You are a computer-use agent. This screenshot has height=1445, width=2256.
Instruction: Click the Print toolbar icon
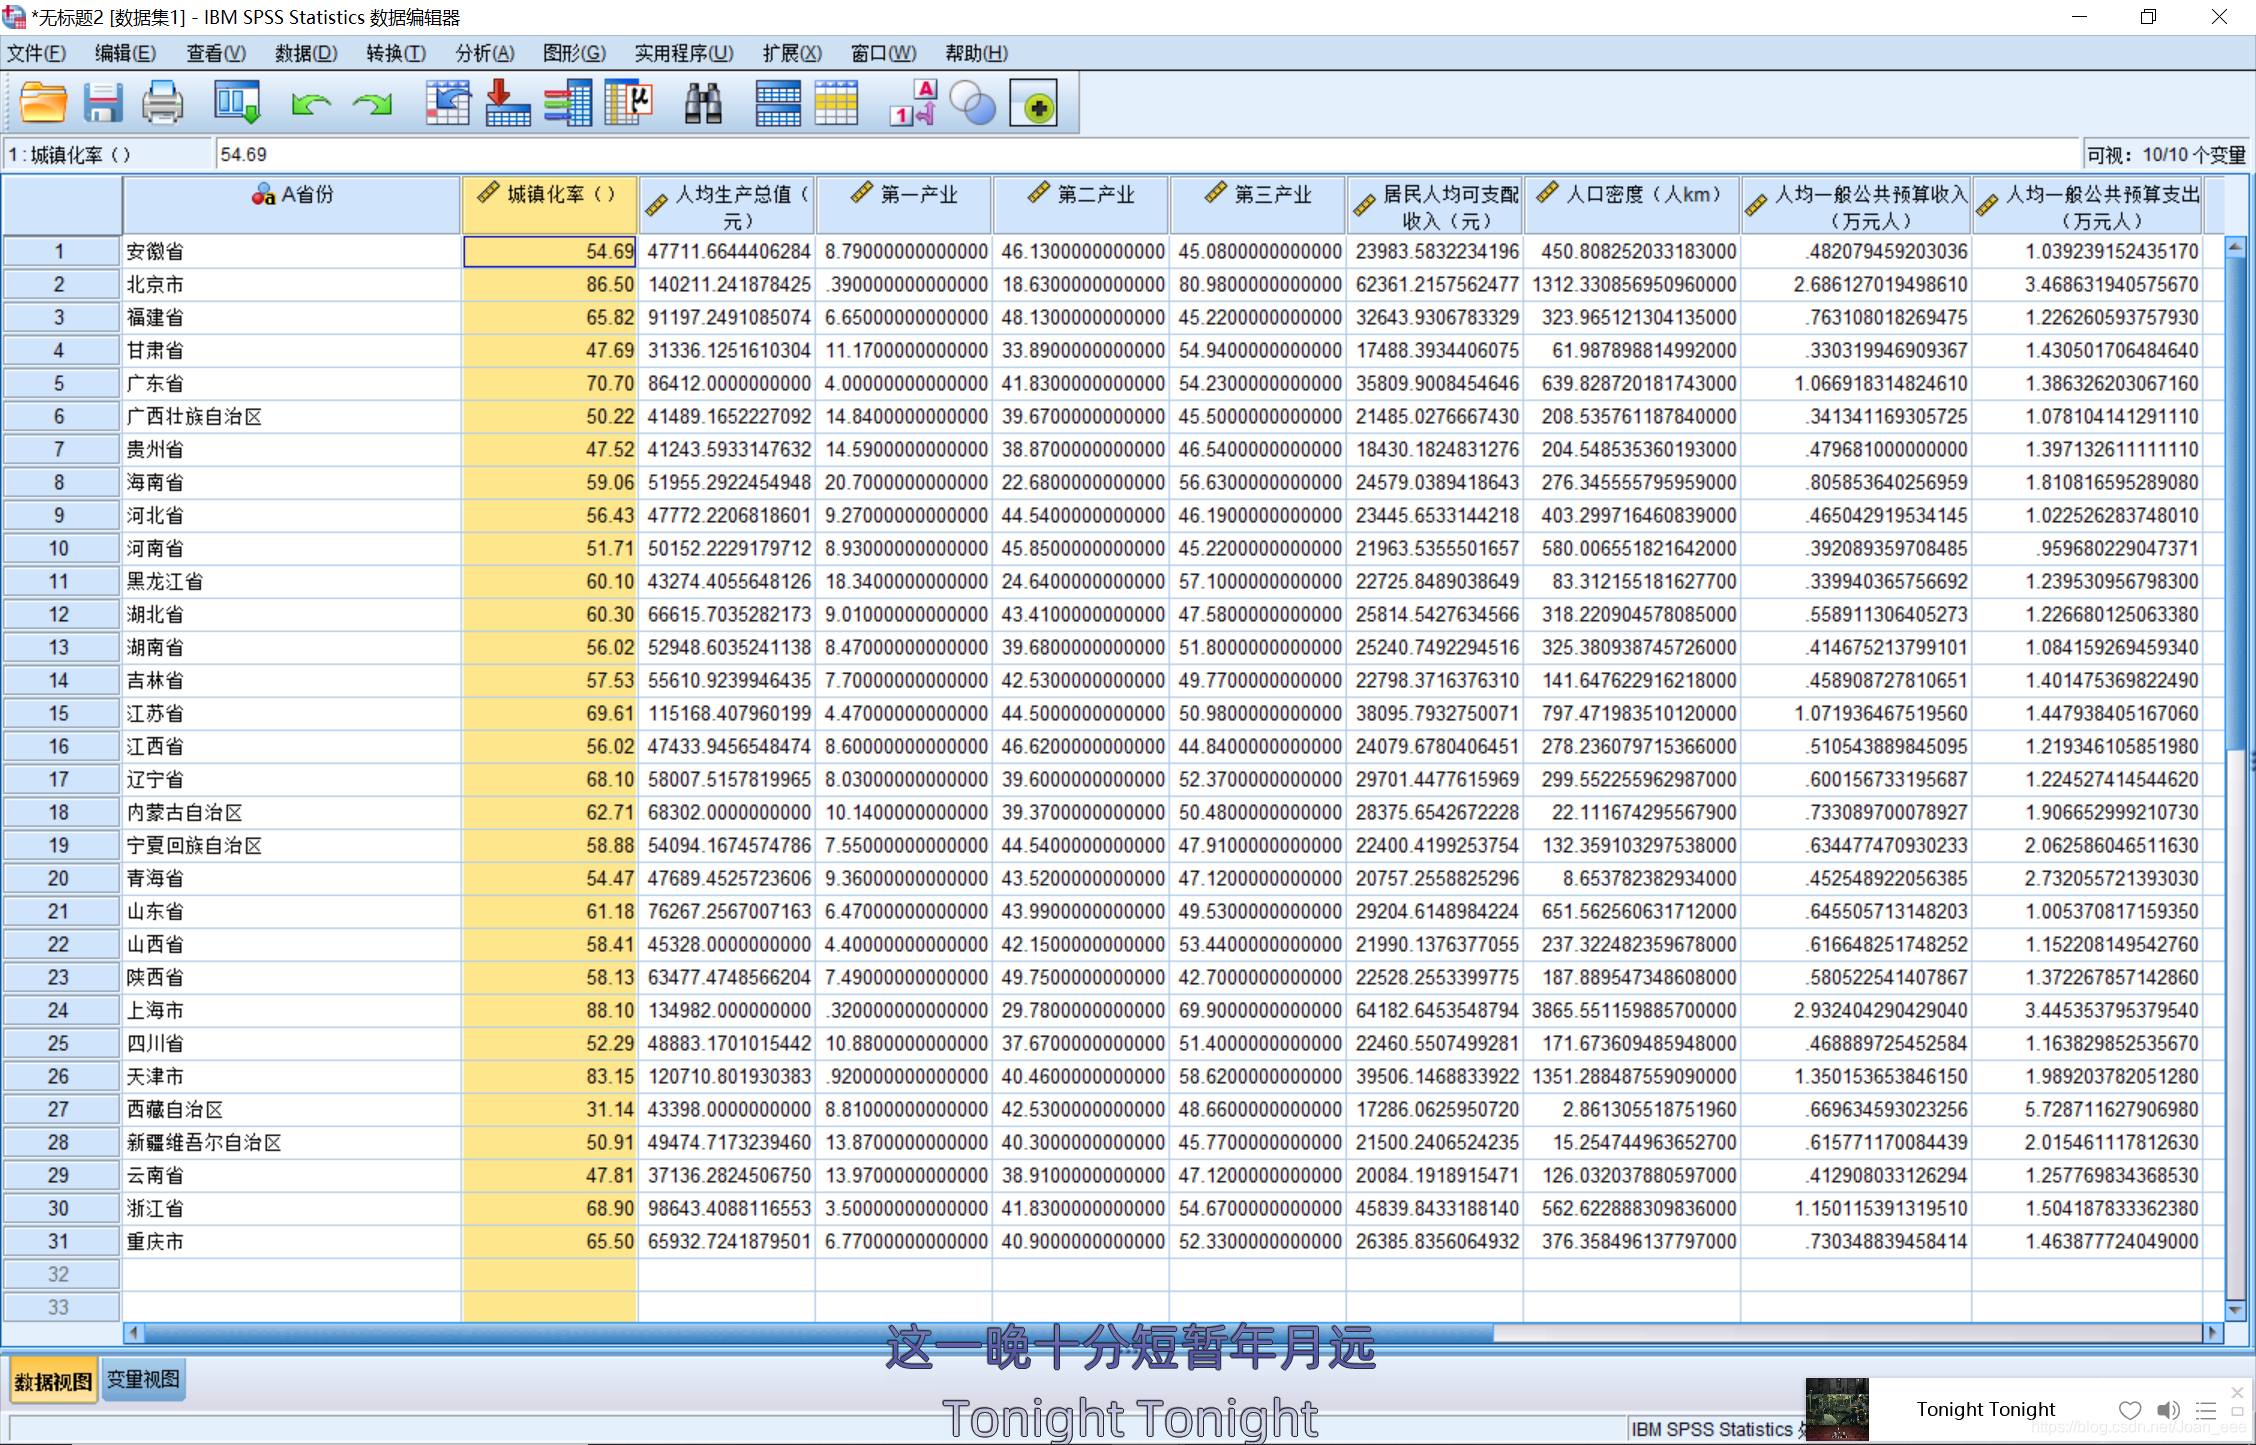pyautogui.click(x=162, y=104)
